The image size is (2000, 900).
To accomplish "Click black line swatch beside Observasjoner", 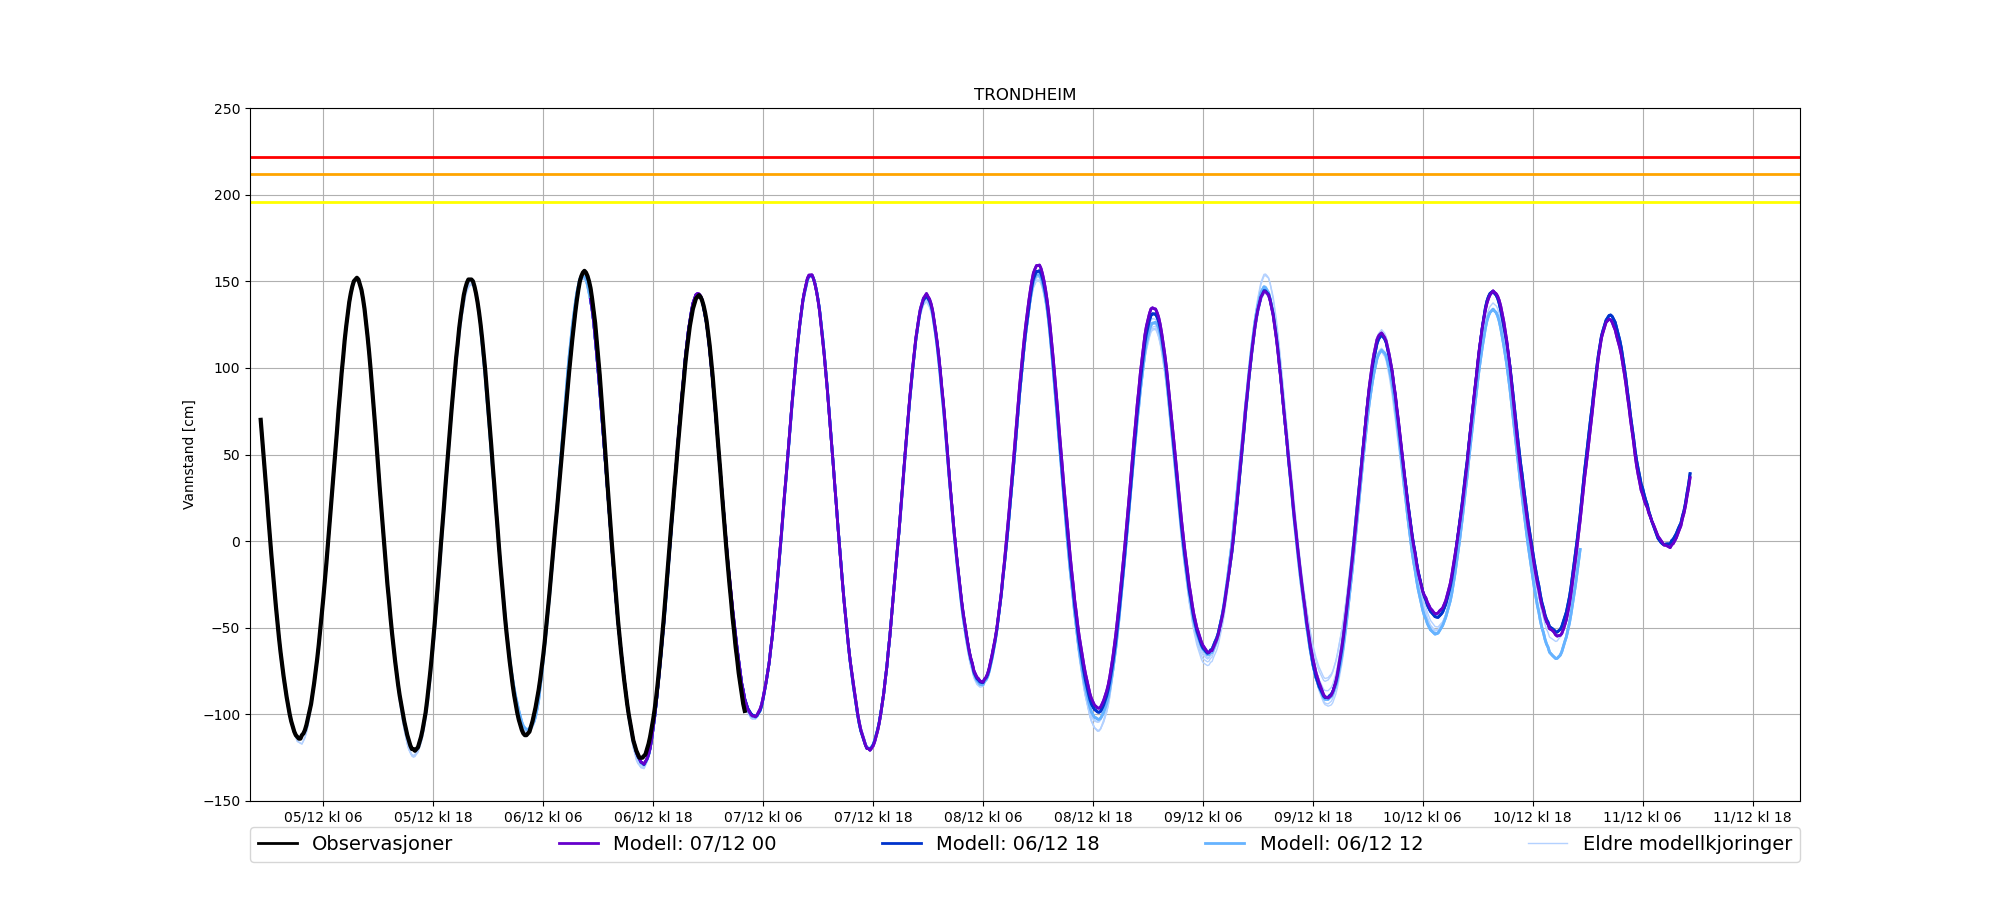I will (278, 844).
